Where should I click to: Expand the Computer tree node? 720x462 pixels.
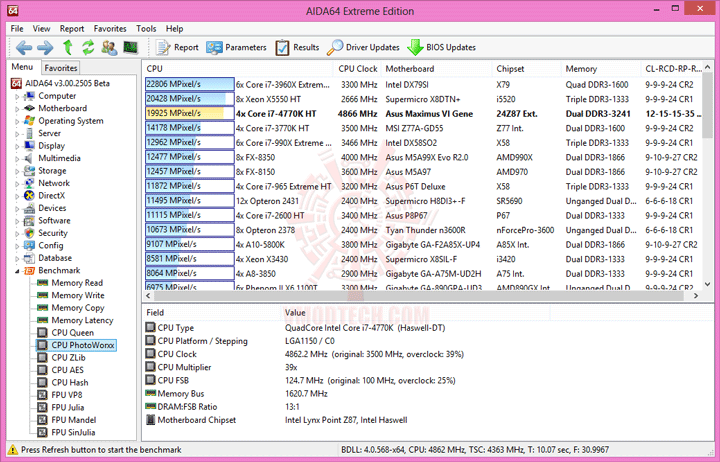pyautogui.click(x=17, y=96)
